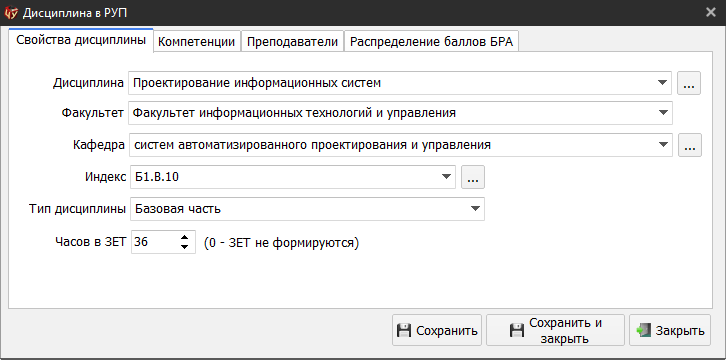The height and width of the screenshot is (360, 726).
Task: Open the Компетенции tab
Action: click(197, 42)
